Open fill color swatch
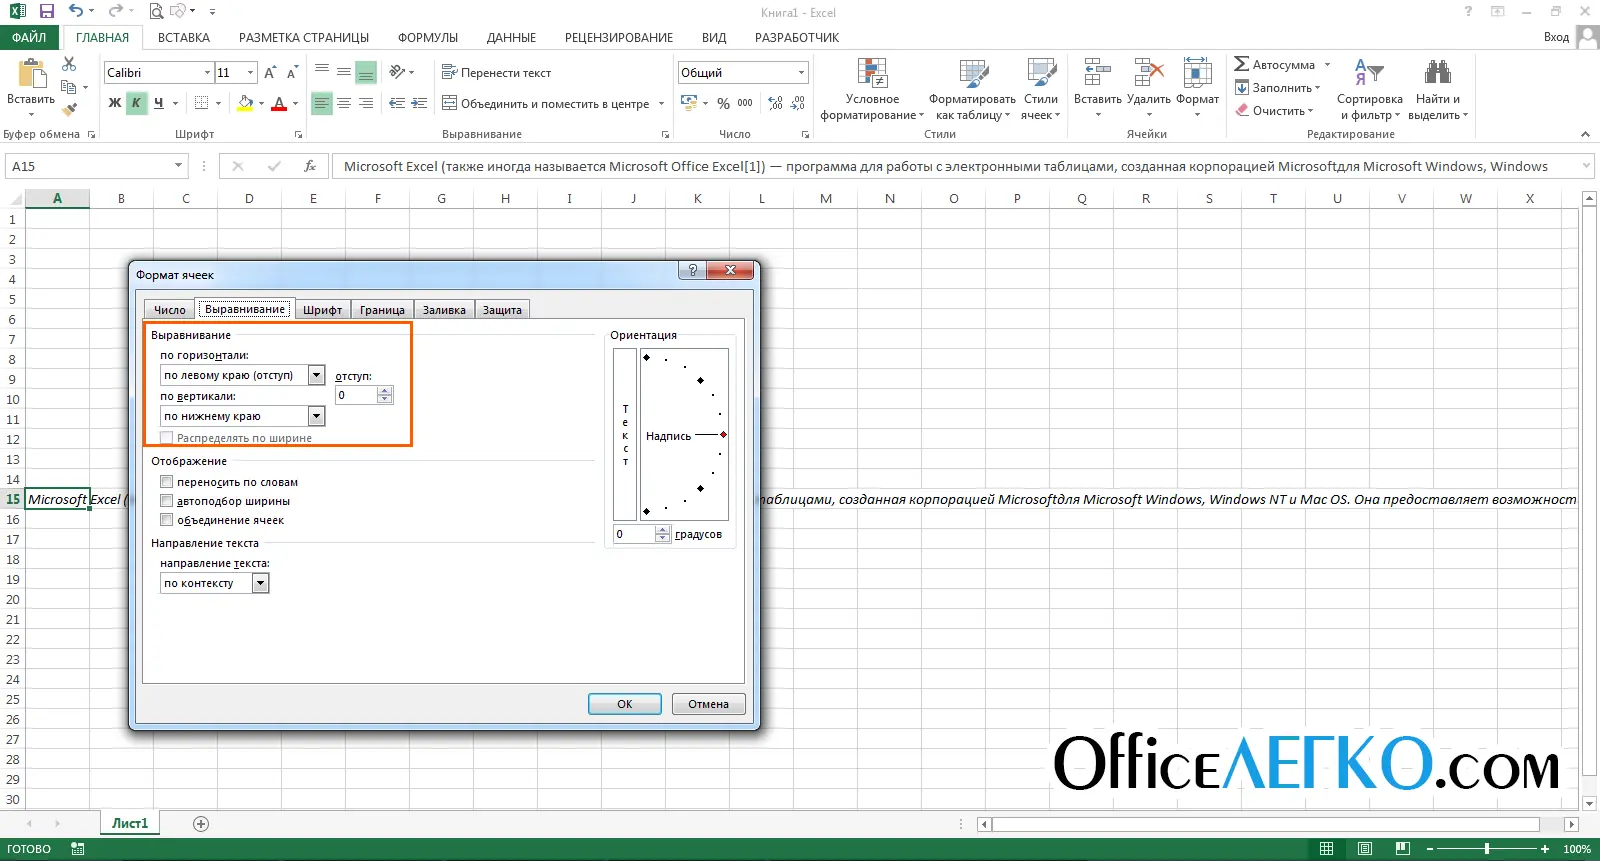 click(x=246, y=103)
